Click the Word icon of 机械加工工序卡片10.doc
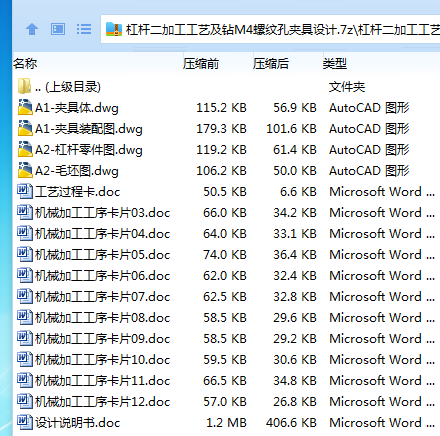The width and height of the screenshot is (440, 436). [25, 359]
